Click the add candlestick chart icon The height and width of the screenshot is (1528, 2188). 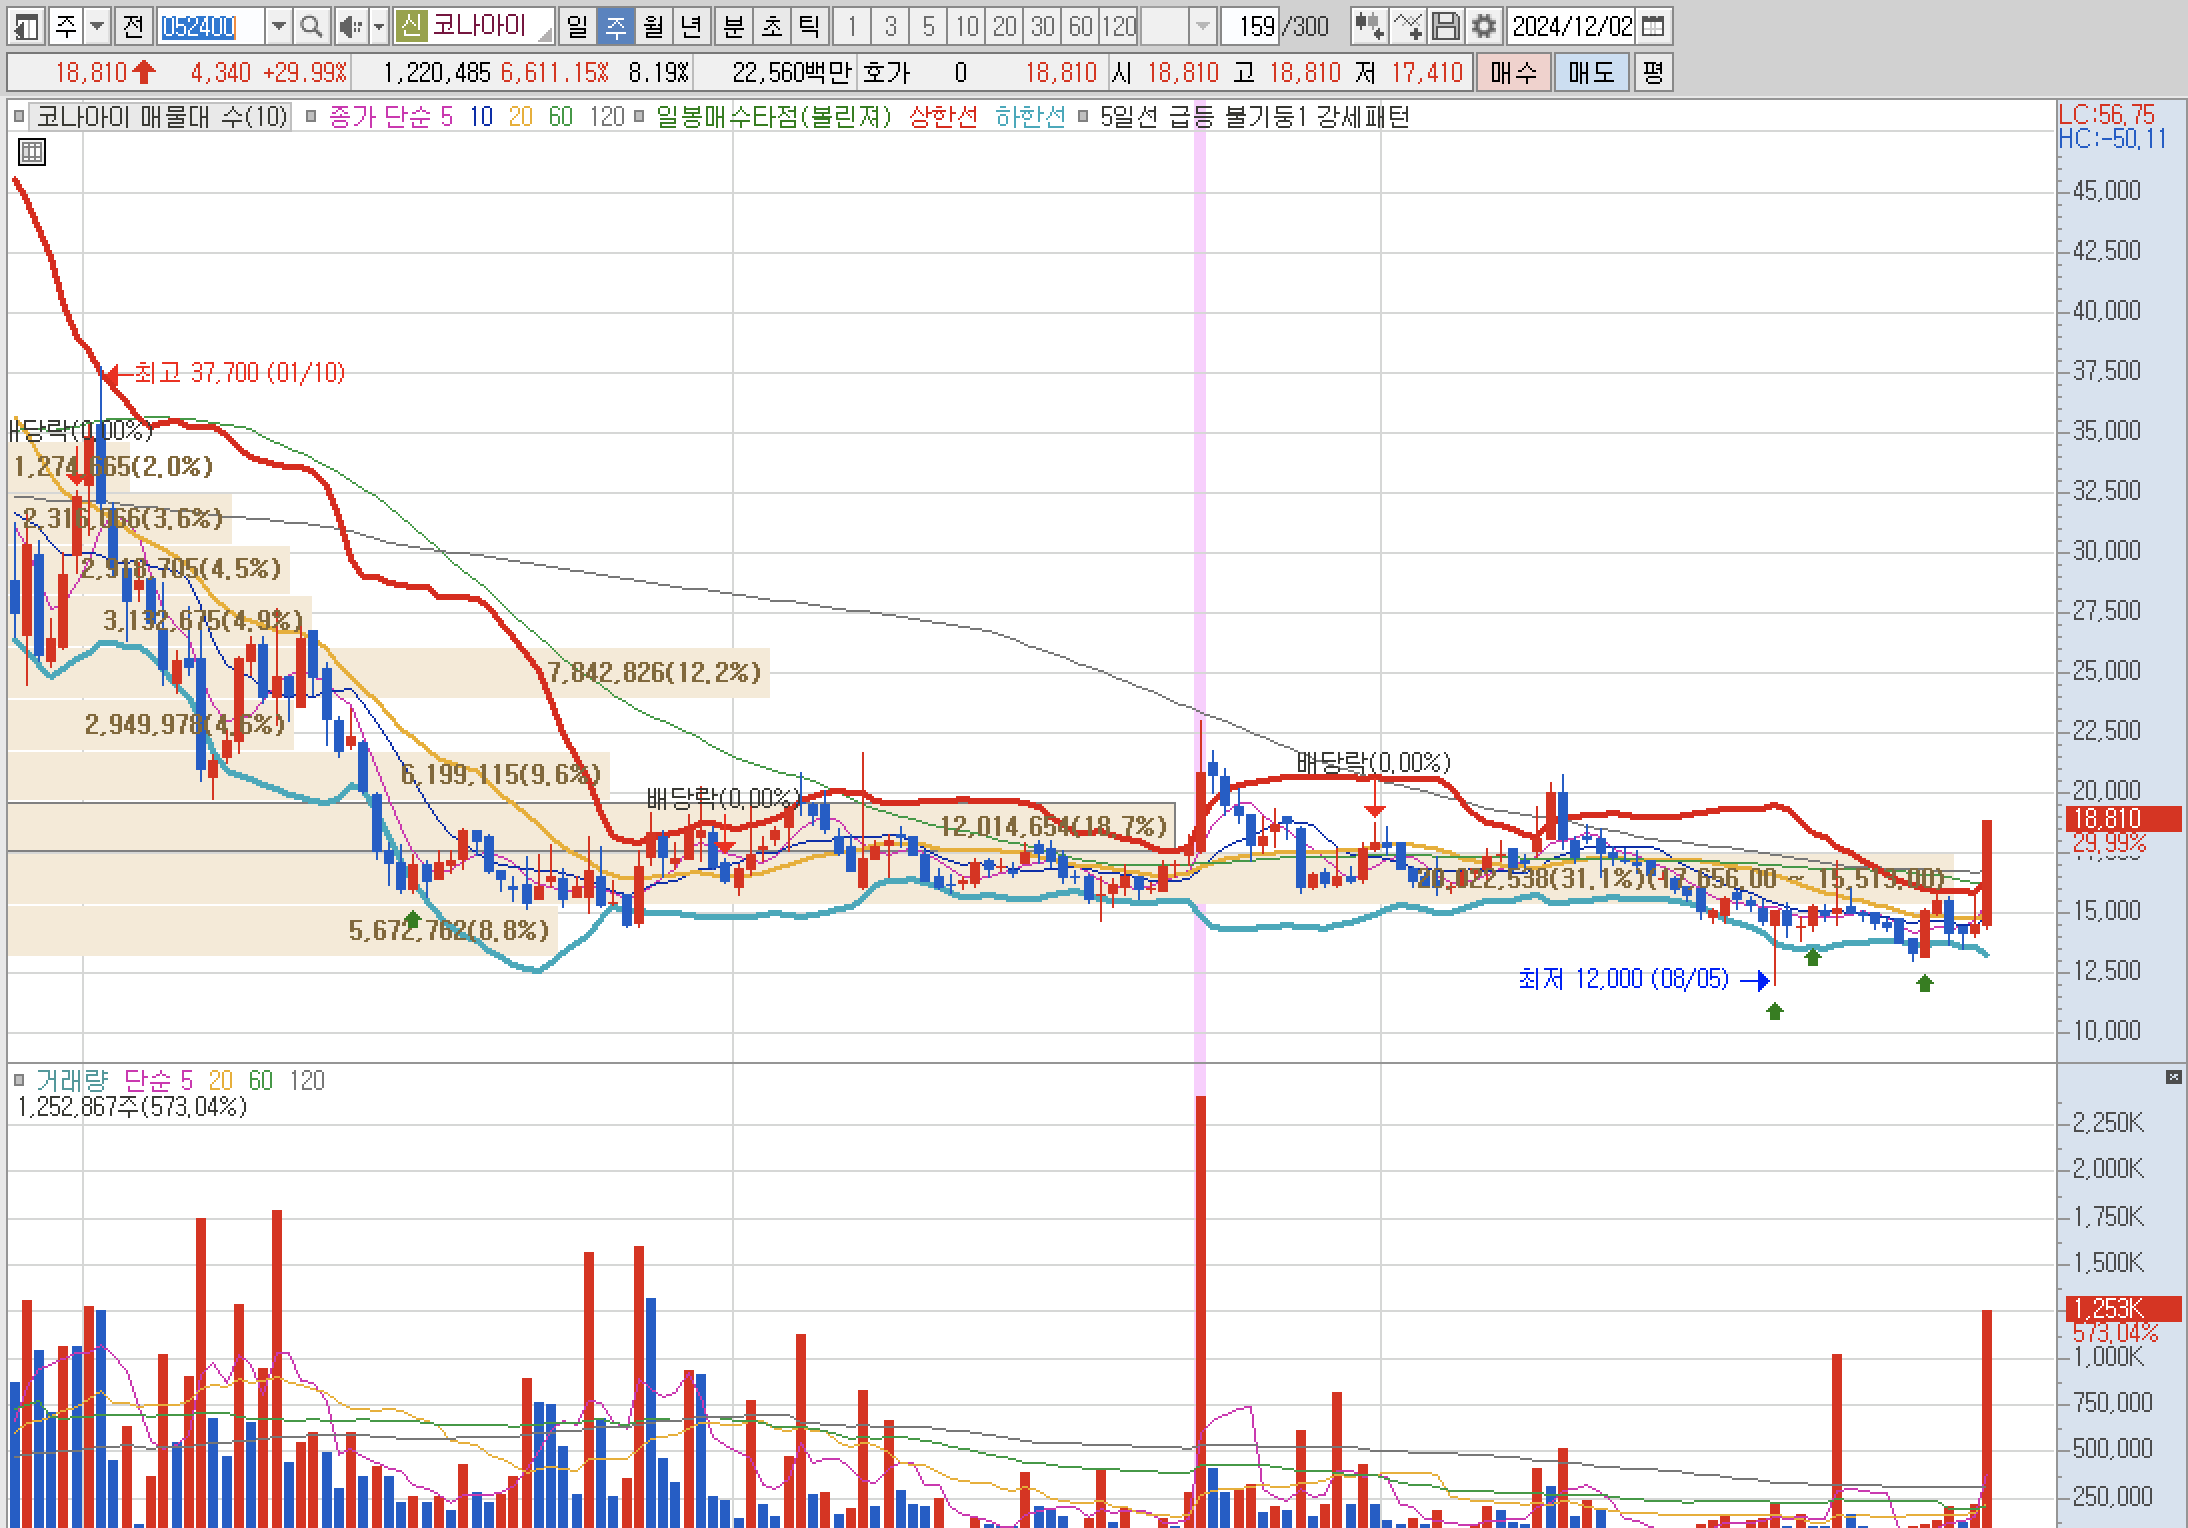[x=1368, y=27]
